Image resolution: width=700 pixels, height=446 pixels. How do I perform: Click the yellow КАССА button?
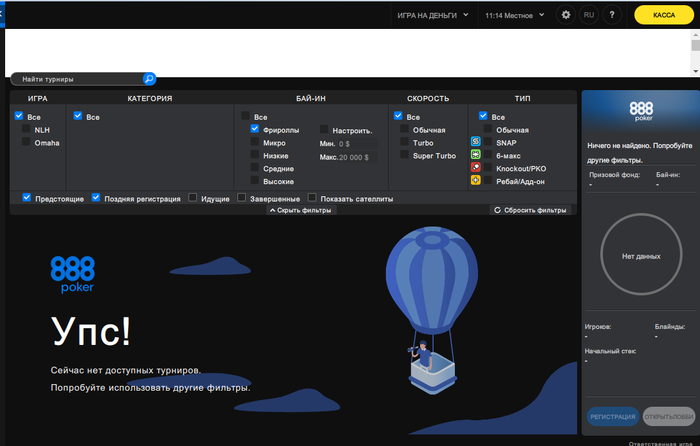pyautogui.click(x=664, y=15)
